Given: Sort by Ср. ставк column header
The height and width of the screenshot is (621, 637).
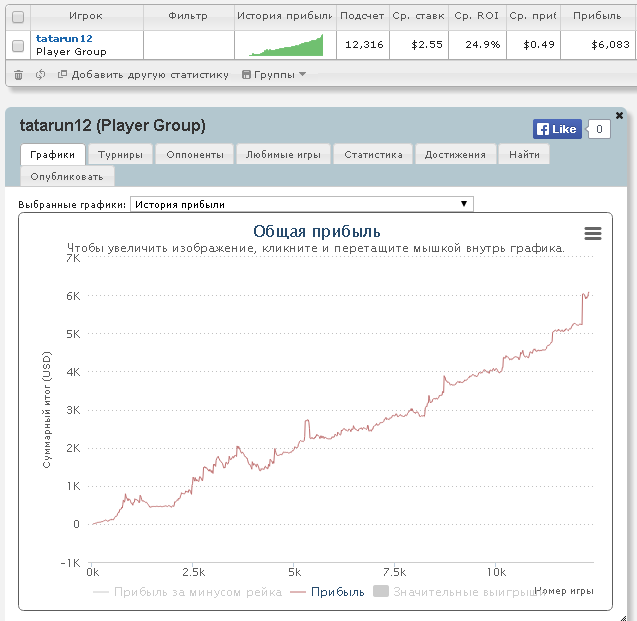Looking at the screenshot, I should pyautogui.click(x=418, y=16).
